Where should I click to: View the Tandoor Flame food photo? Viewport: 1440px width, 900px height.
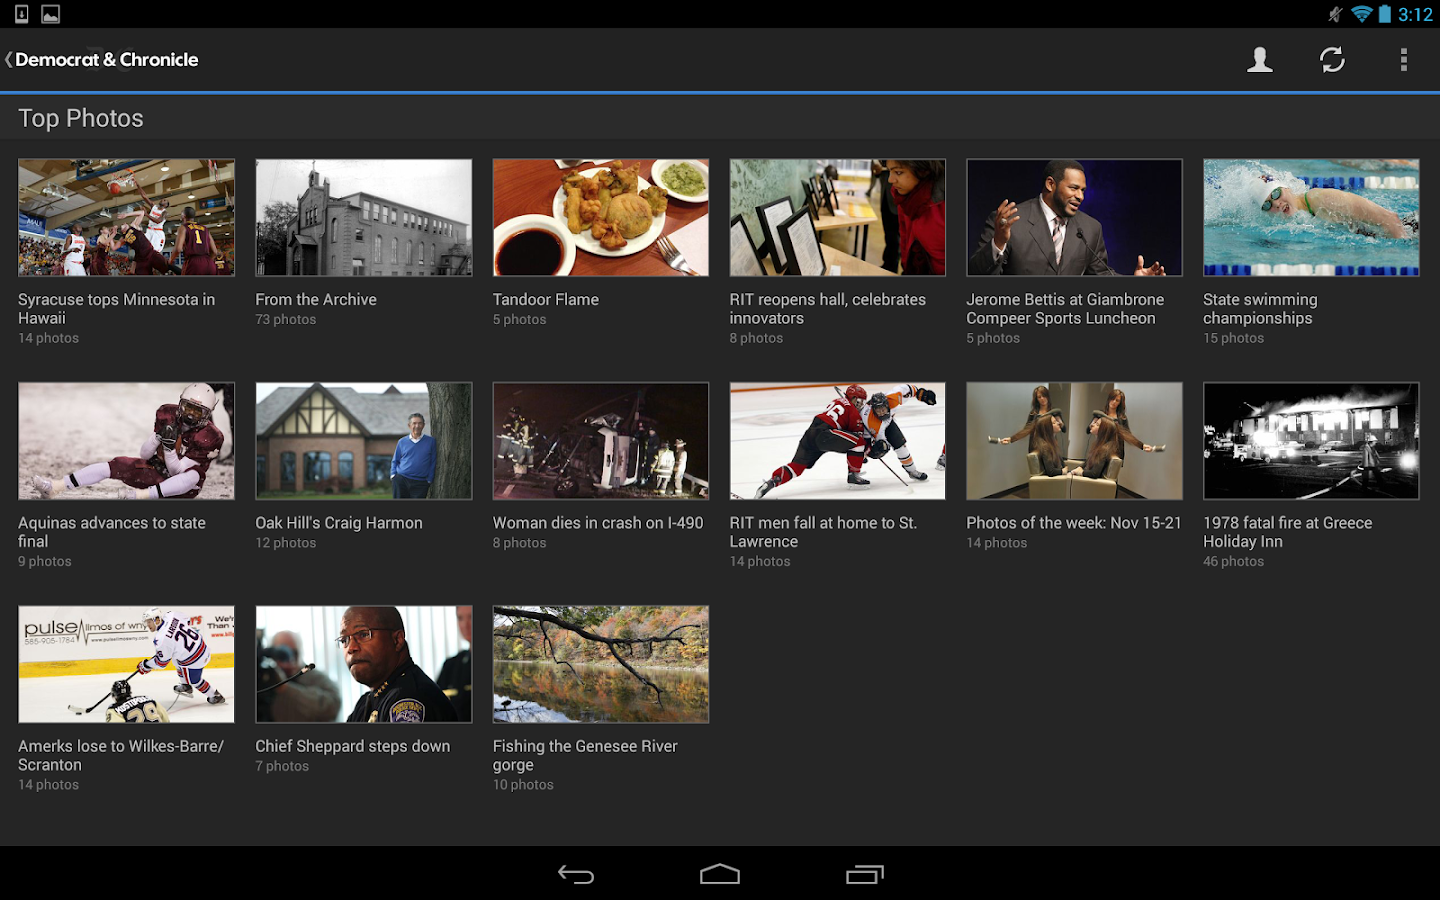600,217
